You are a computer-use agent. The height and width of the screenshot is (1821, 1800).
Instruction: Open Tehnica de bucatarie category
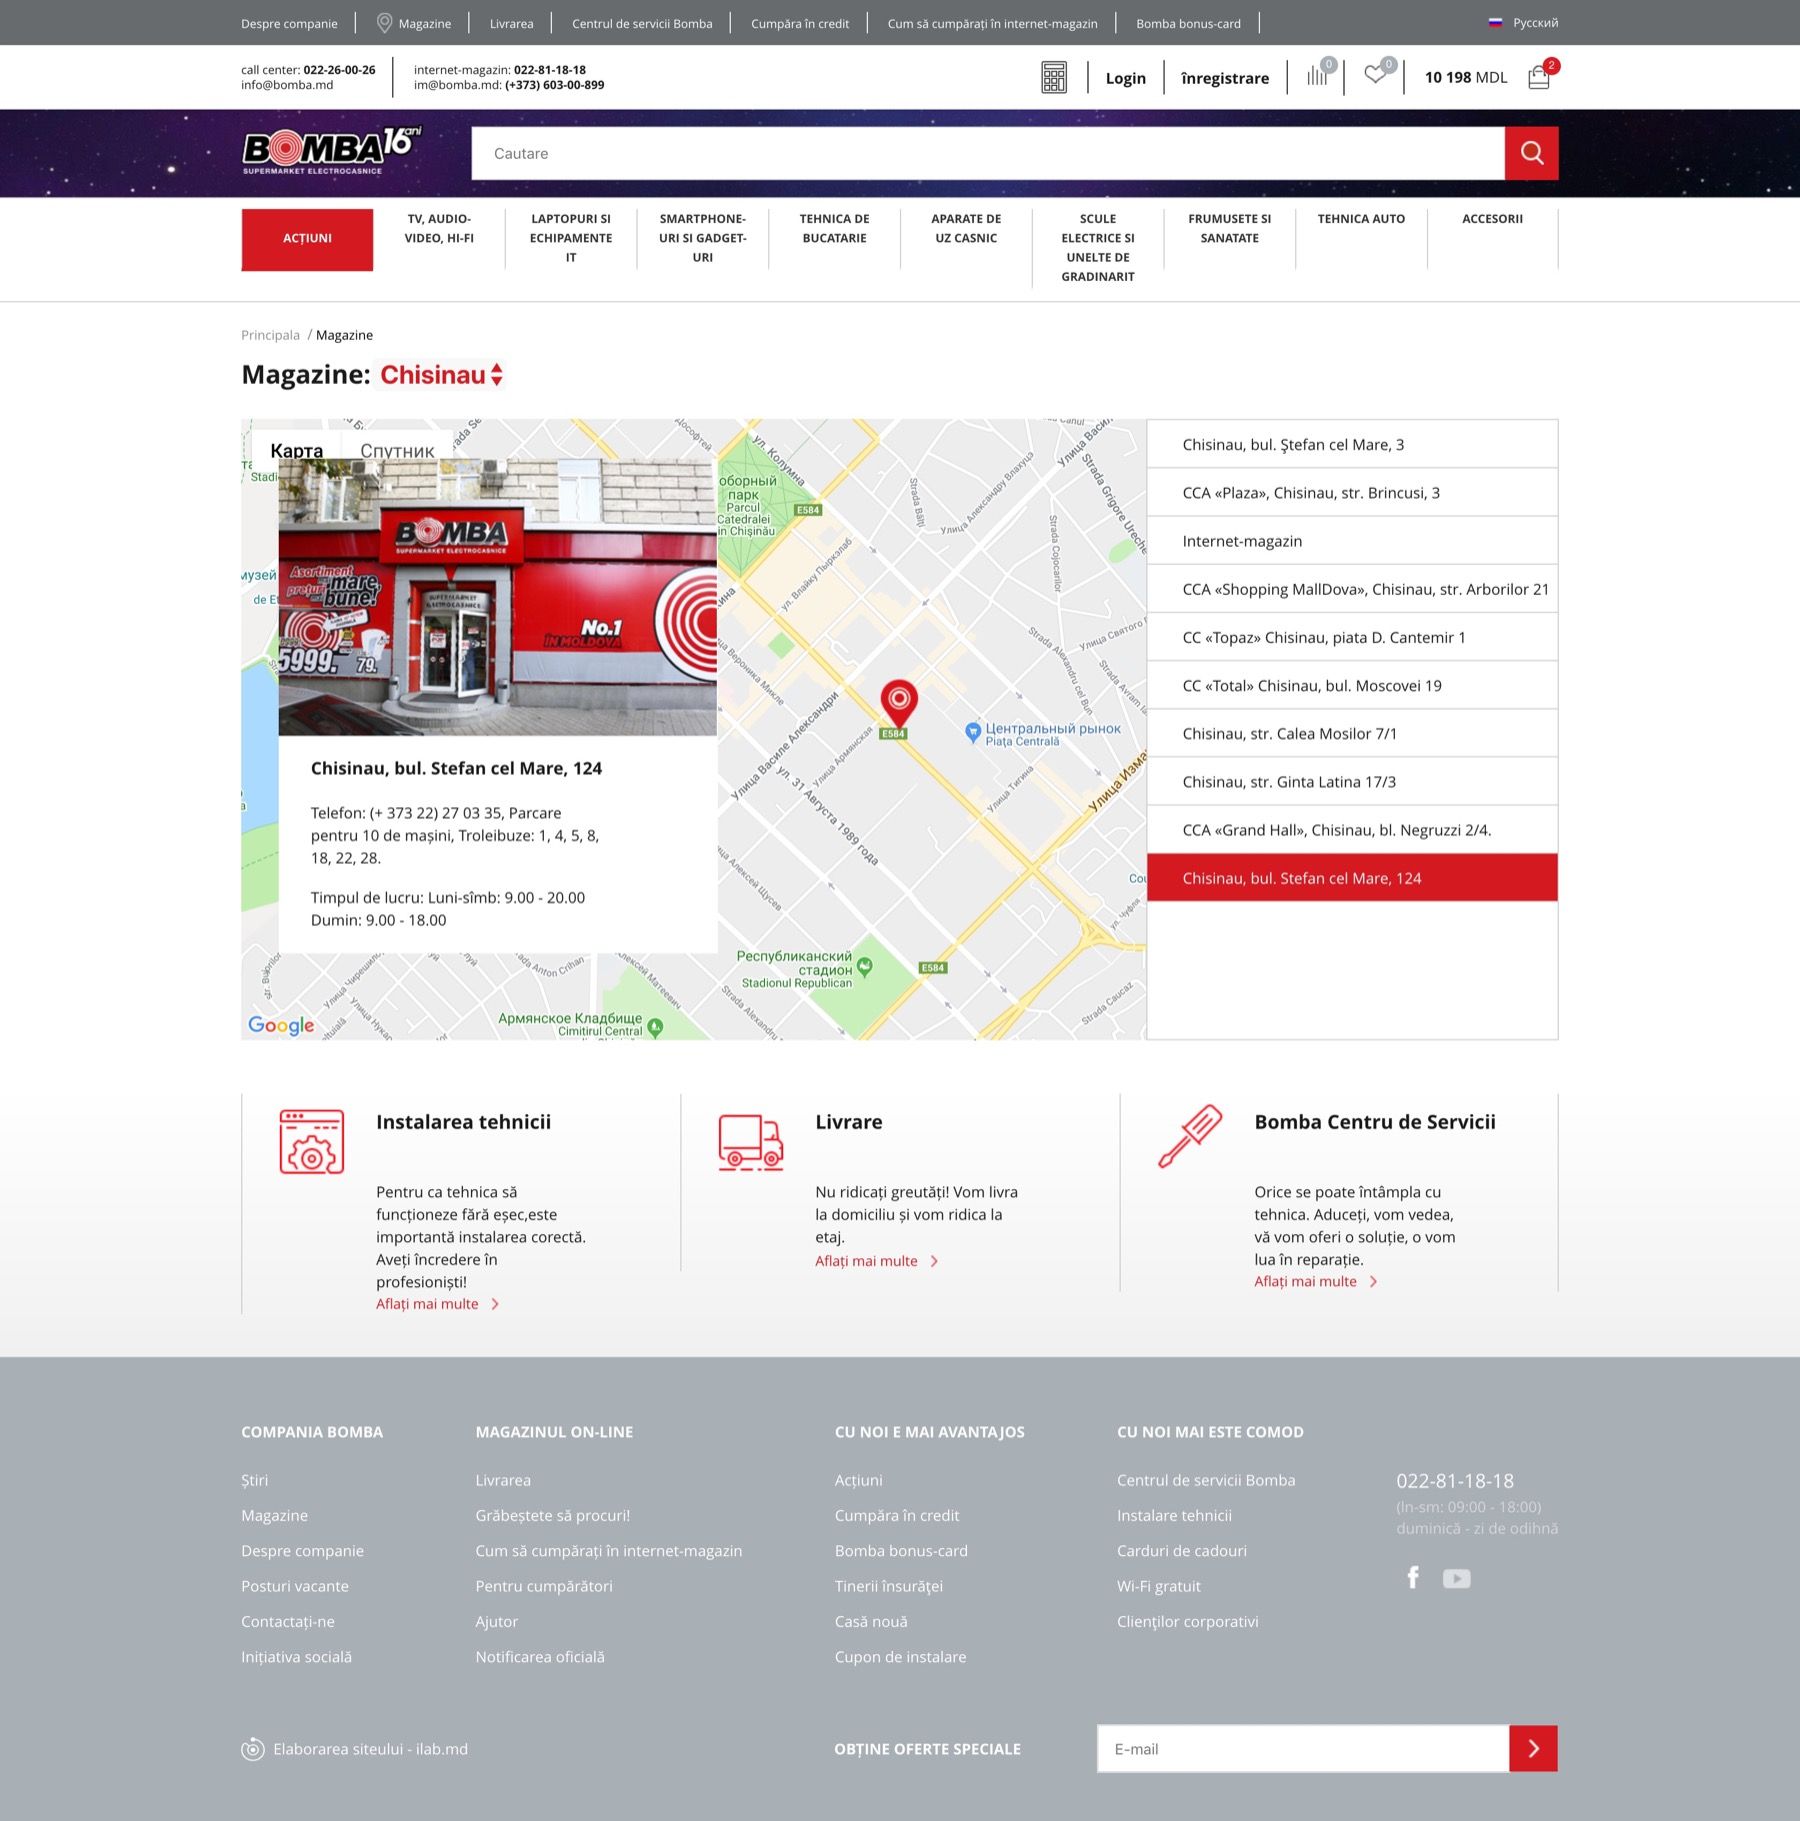(x=834, y=228)
